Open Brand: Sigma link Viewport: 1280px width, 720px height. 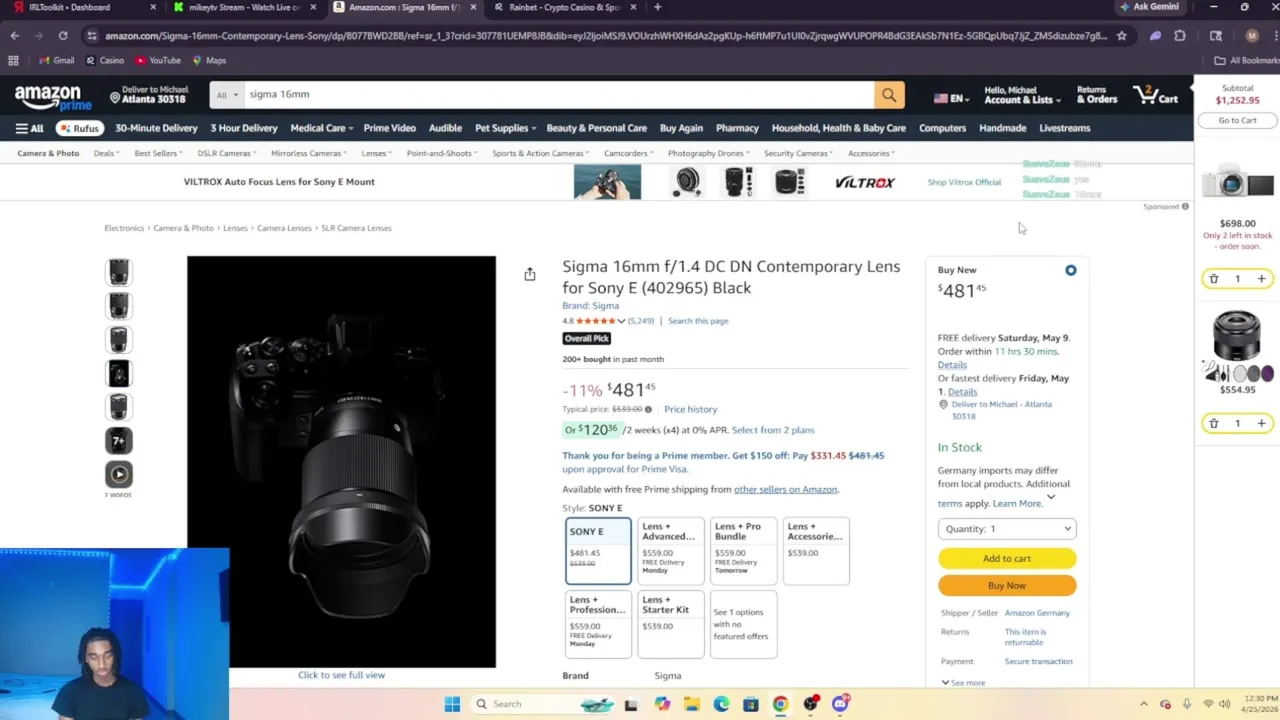point(590,306)
